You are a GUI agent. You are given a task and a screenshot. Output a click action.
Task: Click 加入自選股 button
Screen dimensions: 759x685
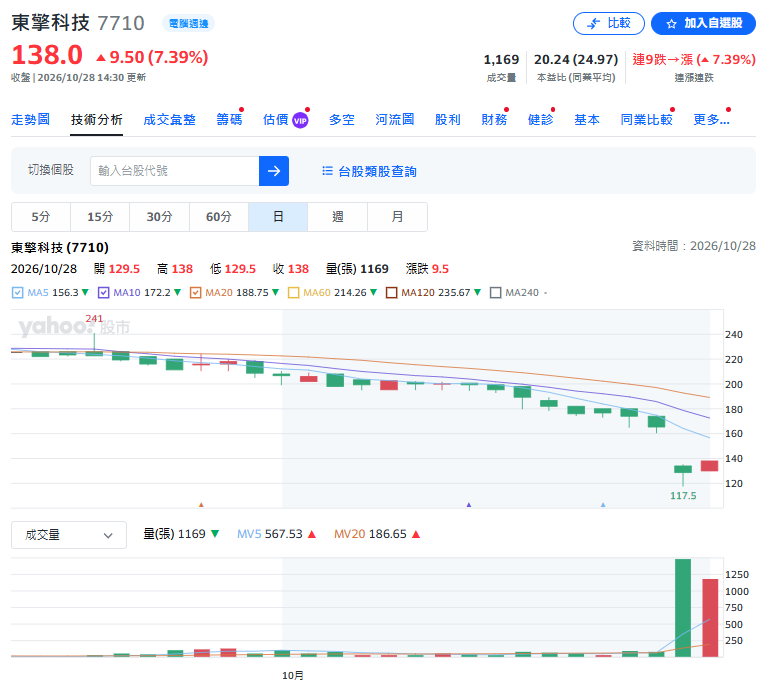703,23
